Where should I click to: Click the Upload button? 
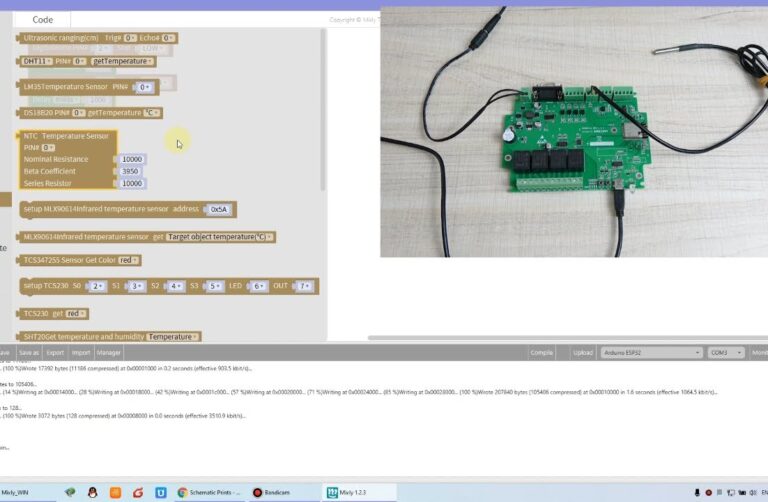tap(581, 352)
